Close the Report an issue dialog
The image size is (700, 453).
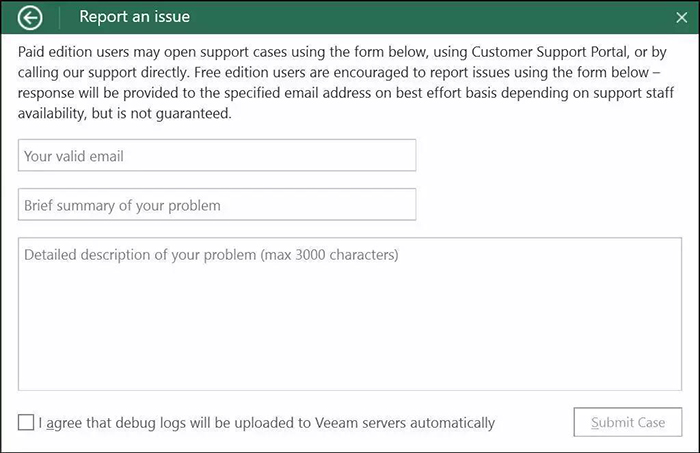[x=682, y=17]
